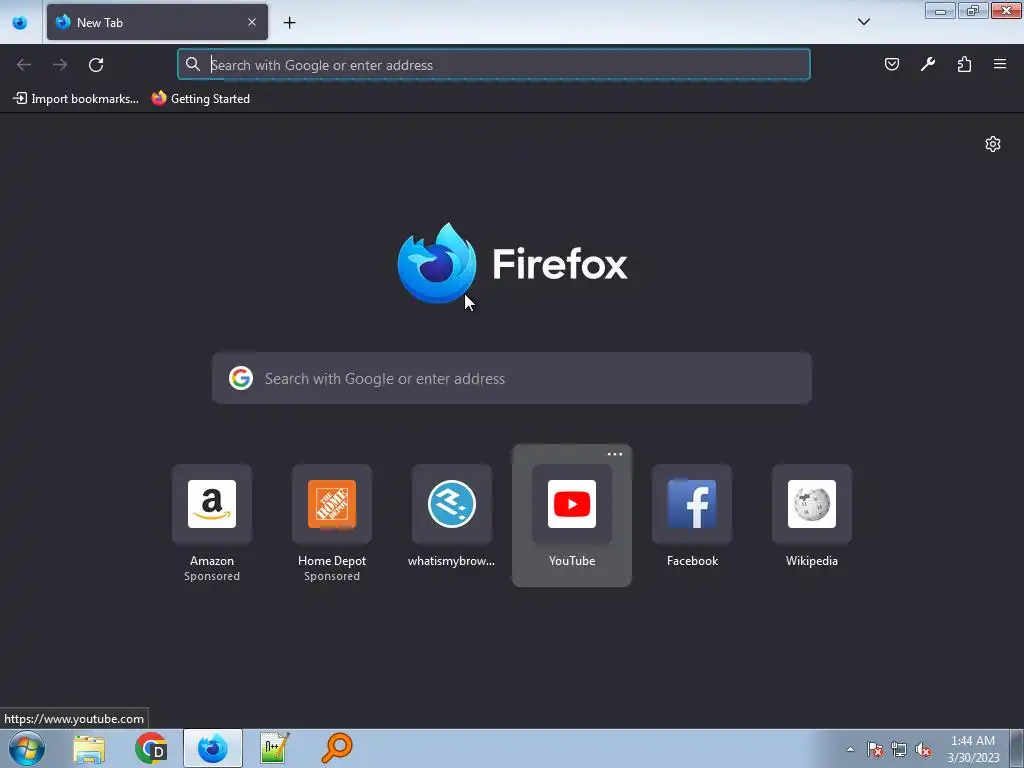Expand the list all tabs chevron
Viewport: 1024px width, 768px height.
(863, 22)
